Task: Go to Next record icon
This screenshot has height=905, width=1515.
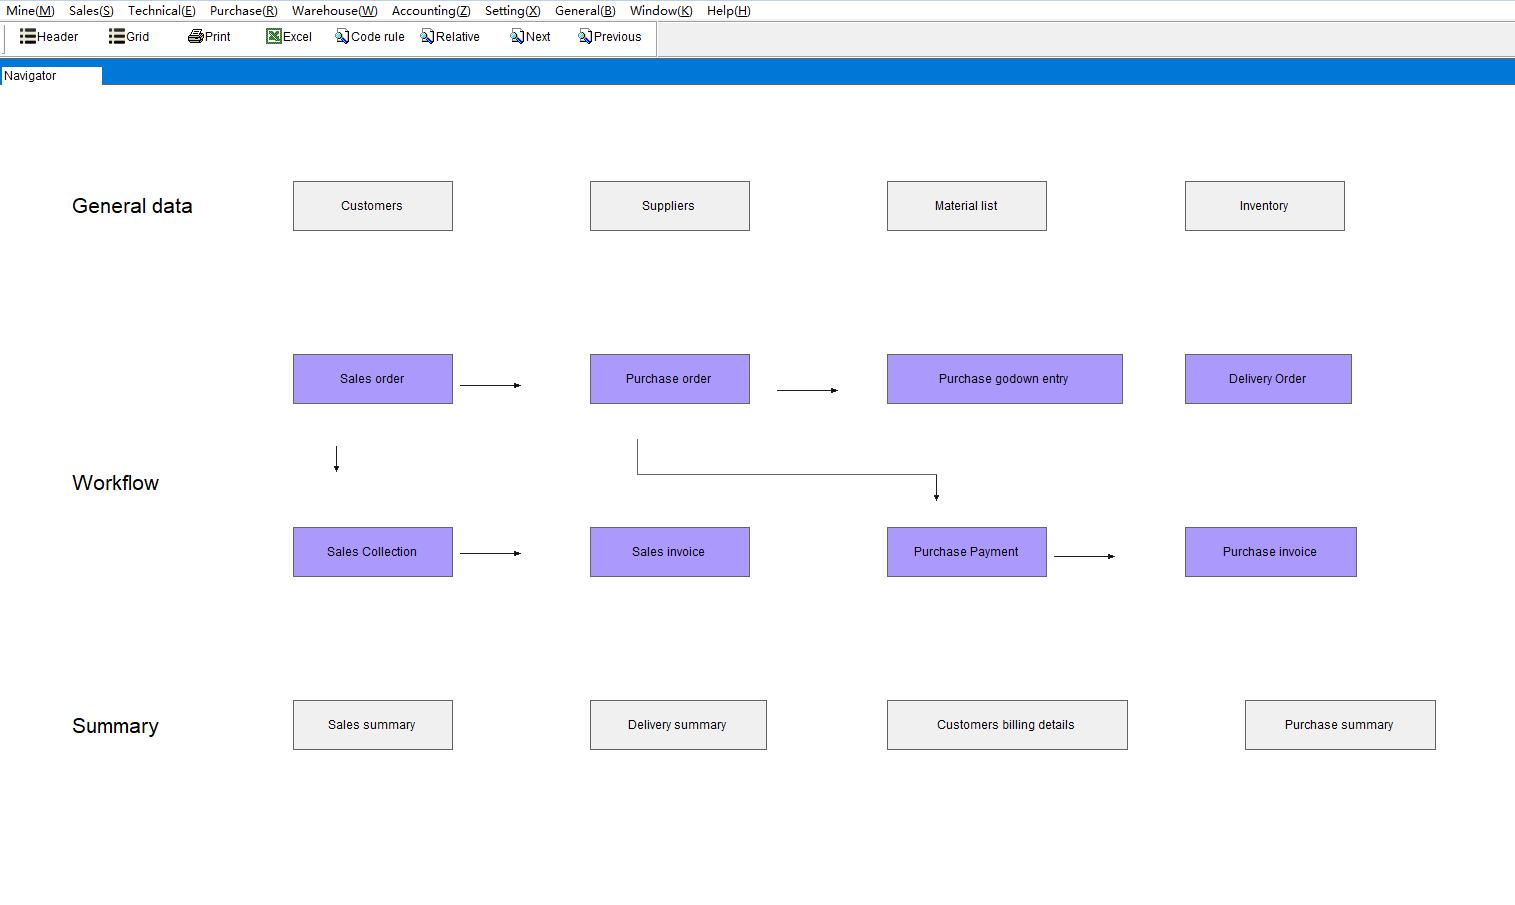Action: pos(517,37)
